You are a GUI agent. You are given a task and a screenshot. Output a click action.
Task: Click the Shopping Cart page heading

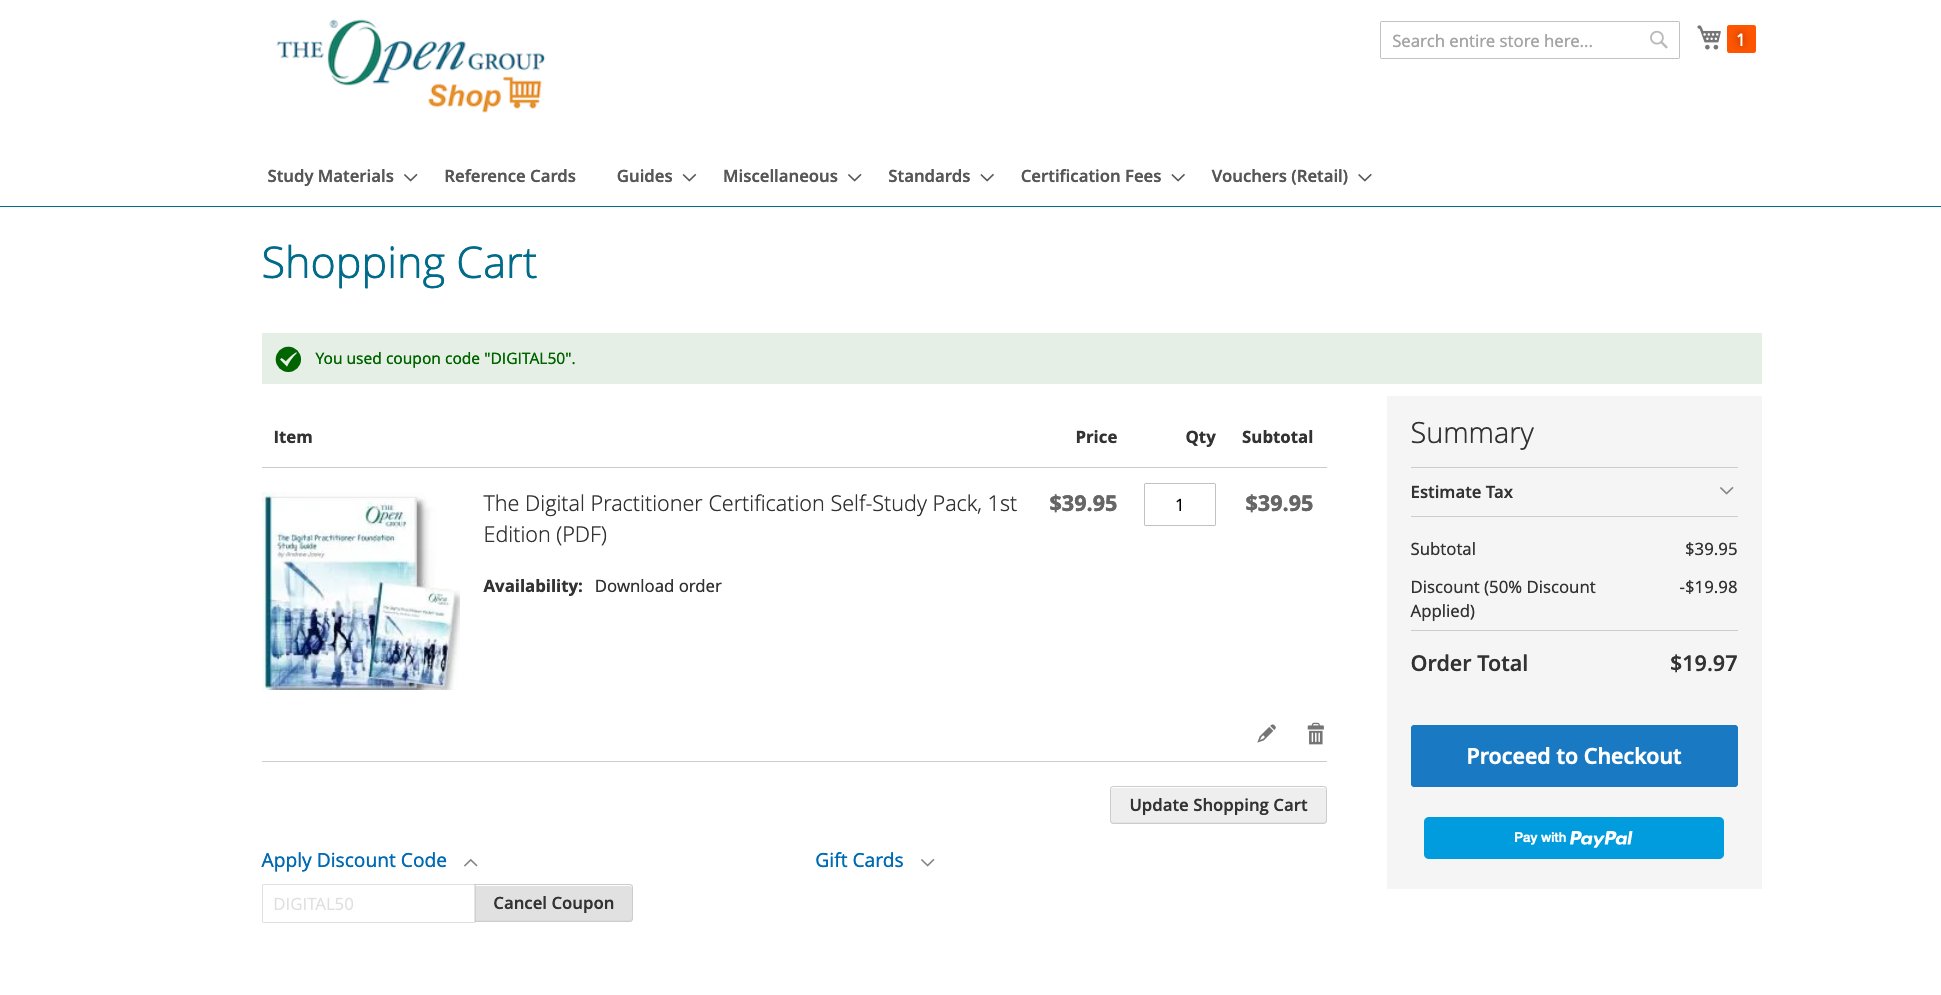pyautogui.click(x=399, y=264)
